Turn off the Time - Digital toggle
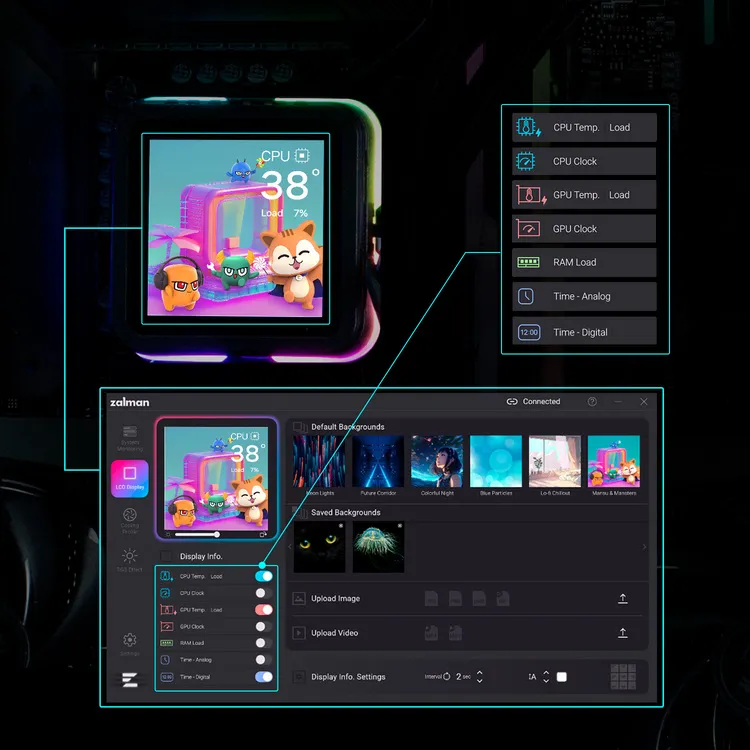The height and width of the screenshot is (750, 750). coord(263,677)
